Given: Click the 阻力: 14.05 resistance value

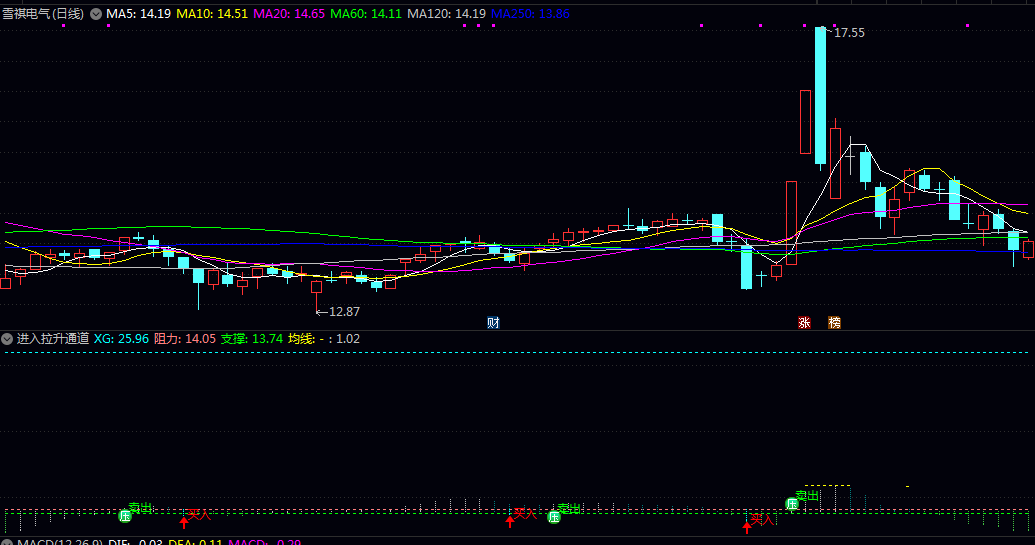Looking at the screenshot, I should click(x=185, y=339).
